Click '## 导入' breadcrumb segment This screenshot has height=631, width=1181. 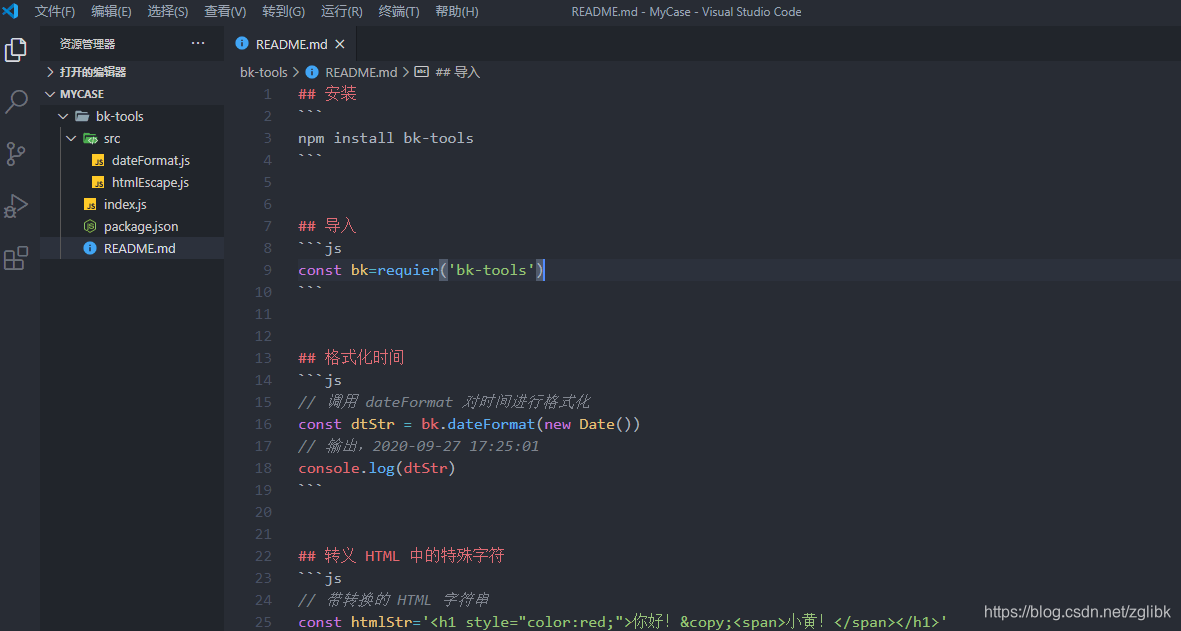[x=457, y=72]
